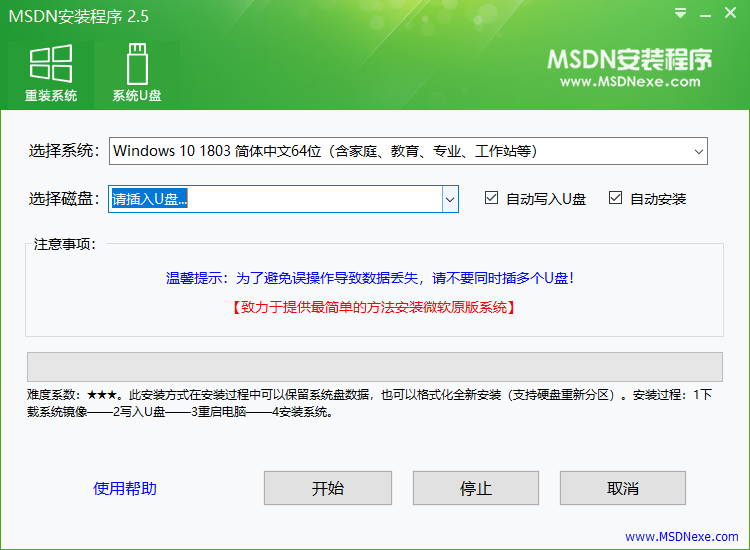Click the 开始 button
Image resolution: width=750 pixels, height=550 pixels.
[x=328, y=488]
